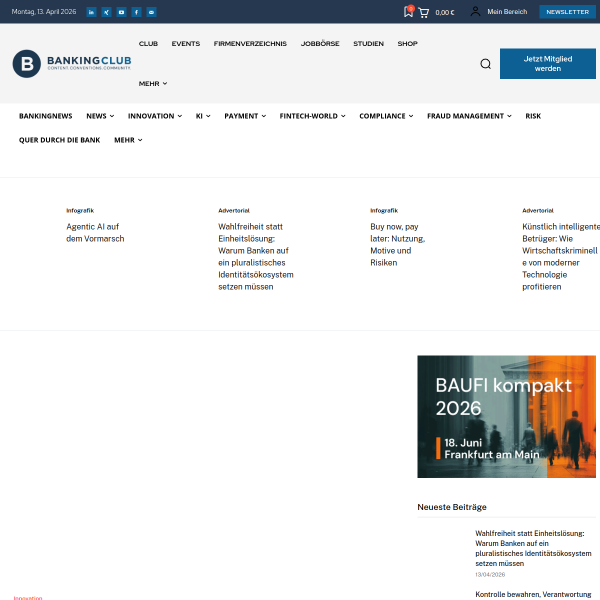The width and height of the screenshot is (600, 600).
Task: Click Infografik label above Agentic AI
Action: tap(80, 210)
